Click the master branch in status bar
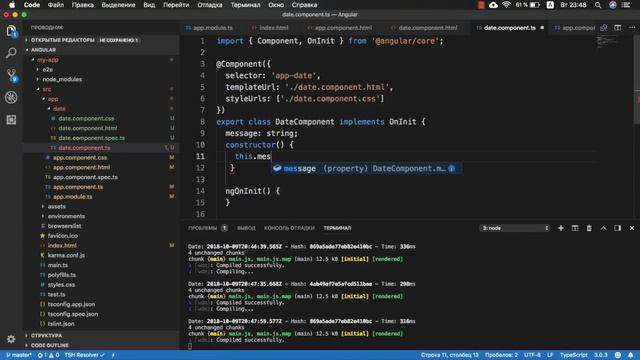 pos(19,355)
